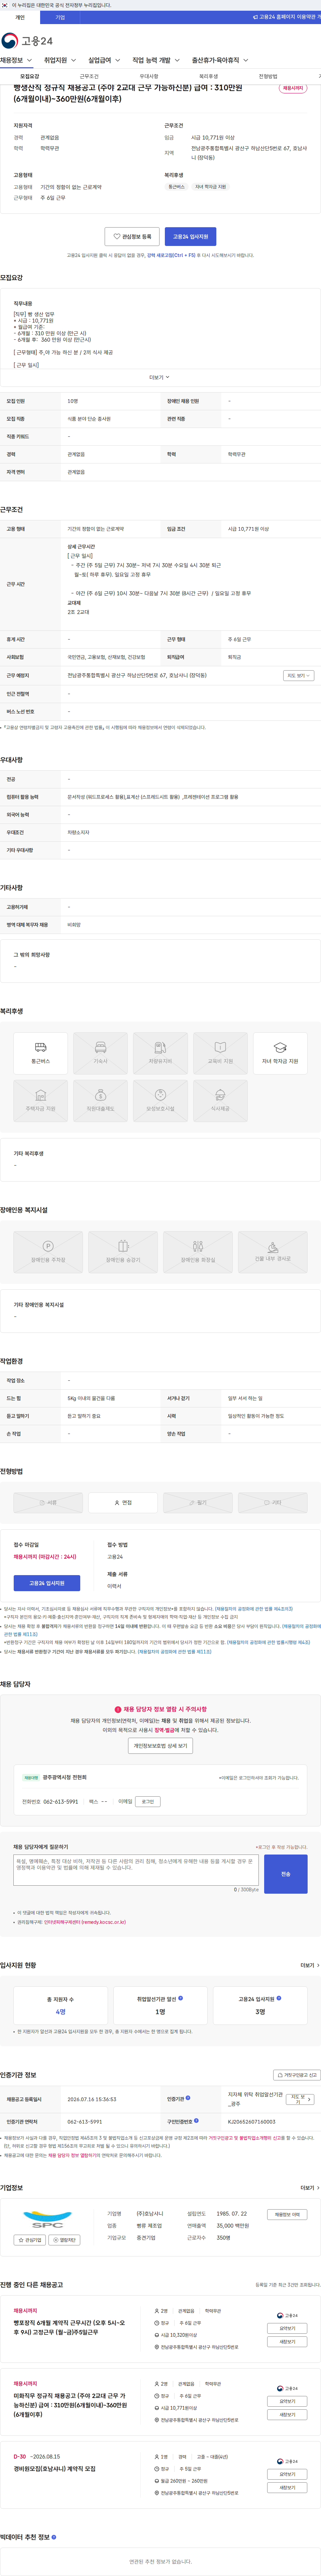Viewport: 321px width, 2576px height.
Task: Switch to the 기업 tab
Action: (x=60, y=17)
